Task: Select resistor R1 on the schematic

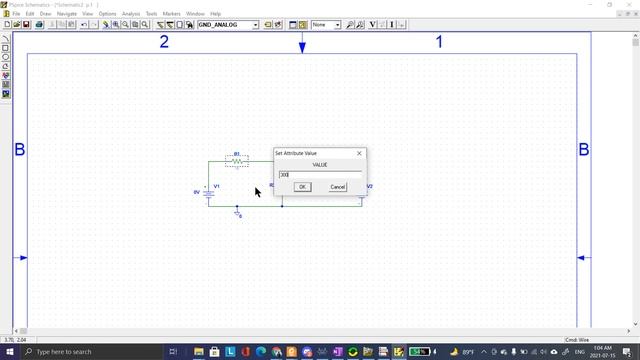Action: point(237,161)
